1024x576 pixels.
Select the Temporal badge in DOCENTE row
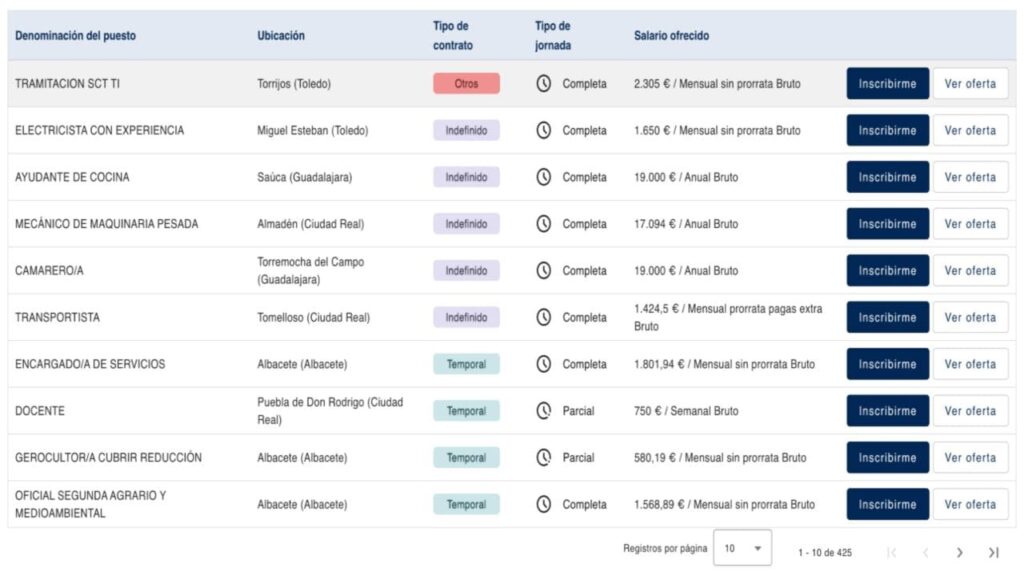[x=466, y=411]
